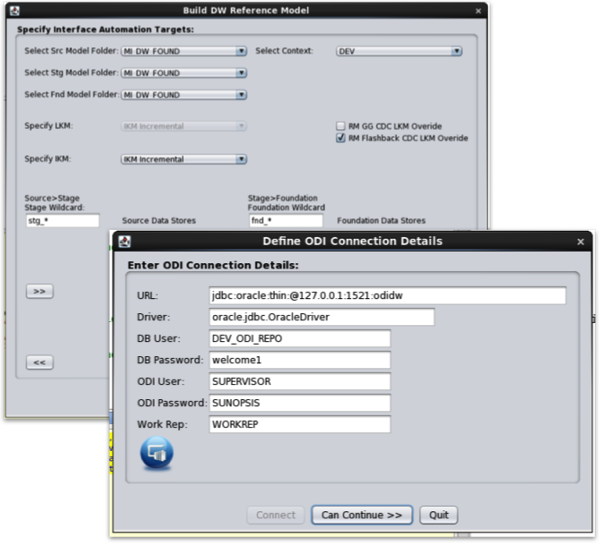Click the Enter ODI Connection Details heading
The height and width of the screenshot is (543, 600).
[213, 265]
